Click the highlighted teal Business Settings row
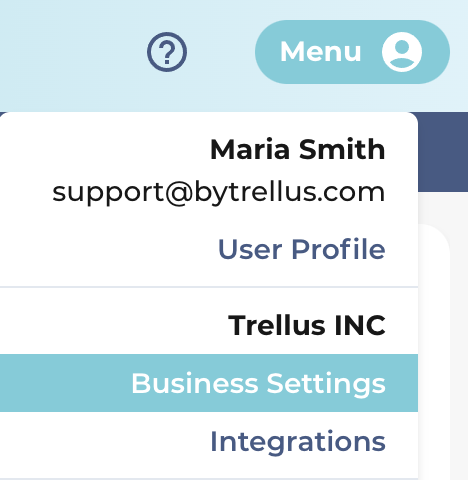468x480 pixels. (209, 383)
